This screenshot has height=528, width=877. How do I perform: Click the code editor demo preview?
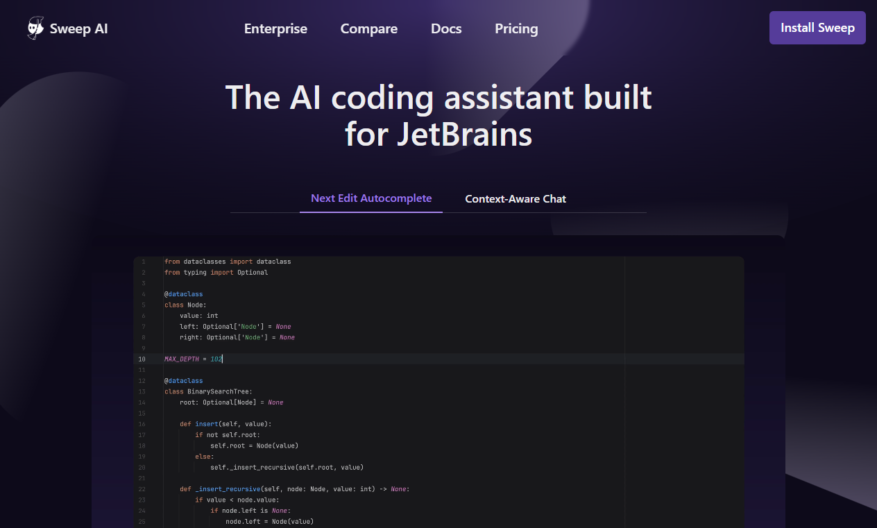point(438,392)
